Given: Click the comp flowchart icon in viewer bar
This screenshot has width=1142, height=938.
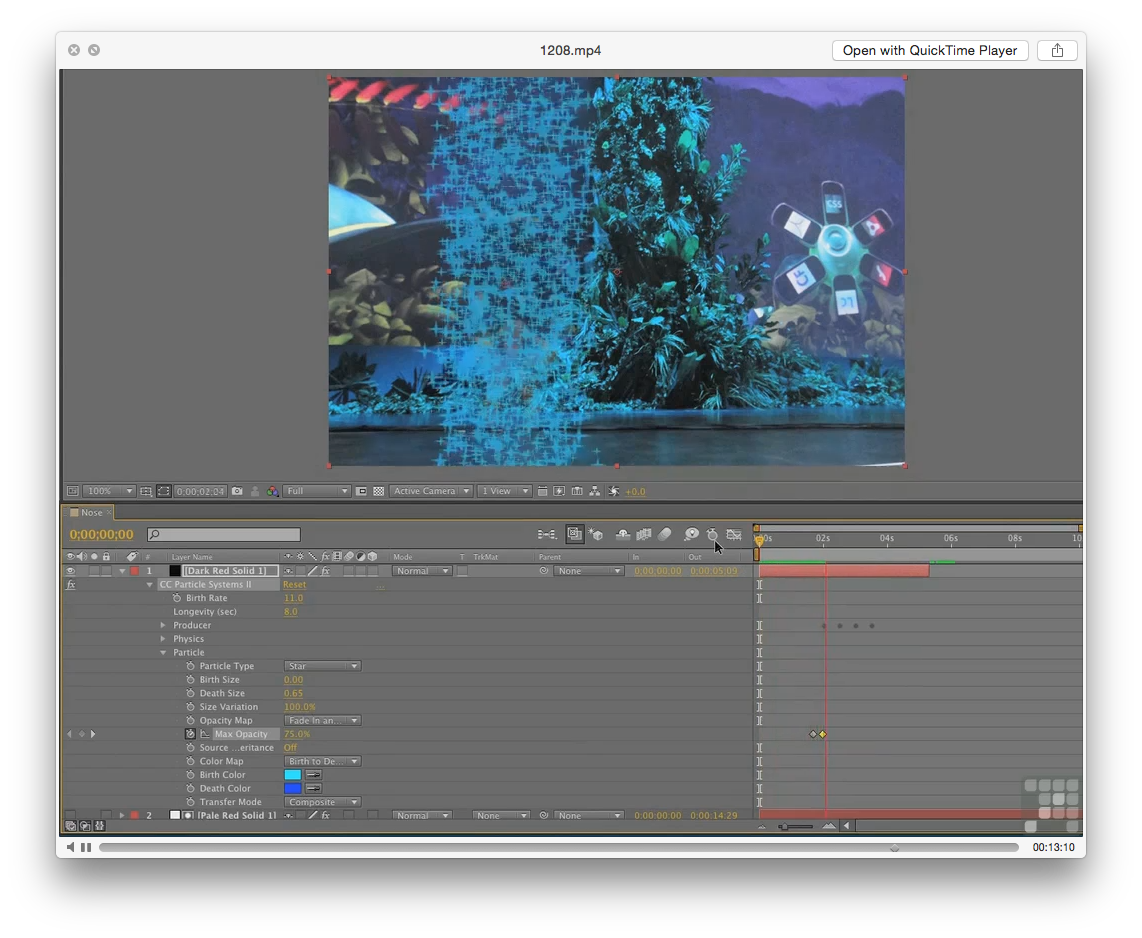Looking at the screenshot, I should (595, 492).
